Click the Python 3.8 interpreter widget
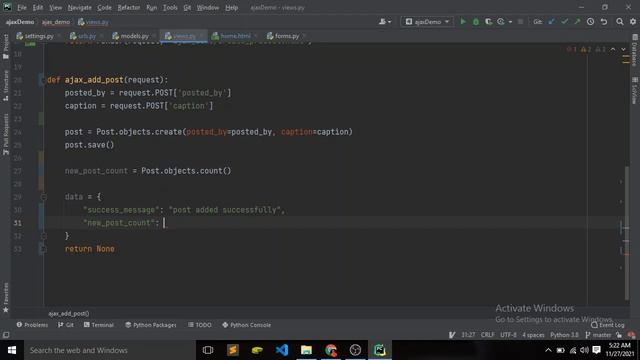Viewport: 640px width, 360px height. 564,335
